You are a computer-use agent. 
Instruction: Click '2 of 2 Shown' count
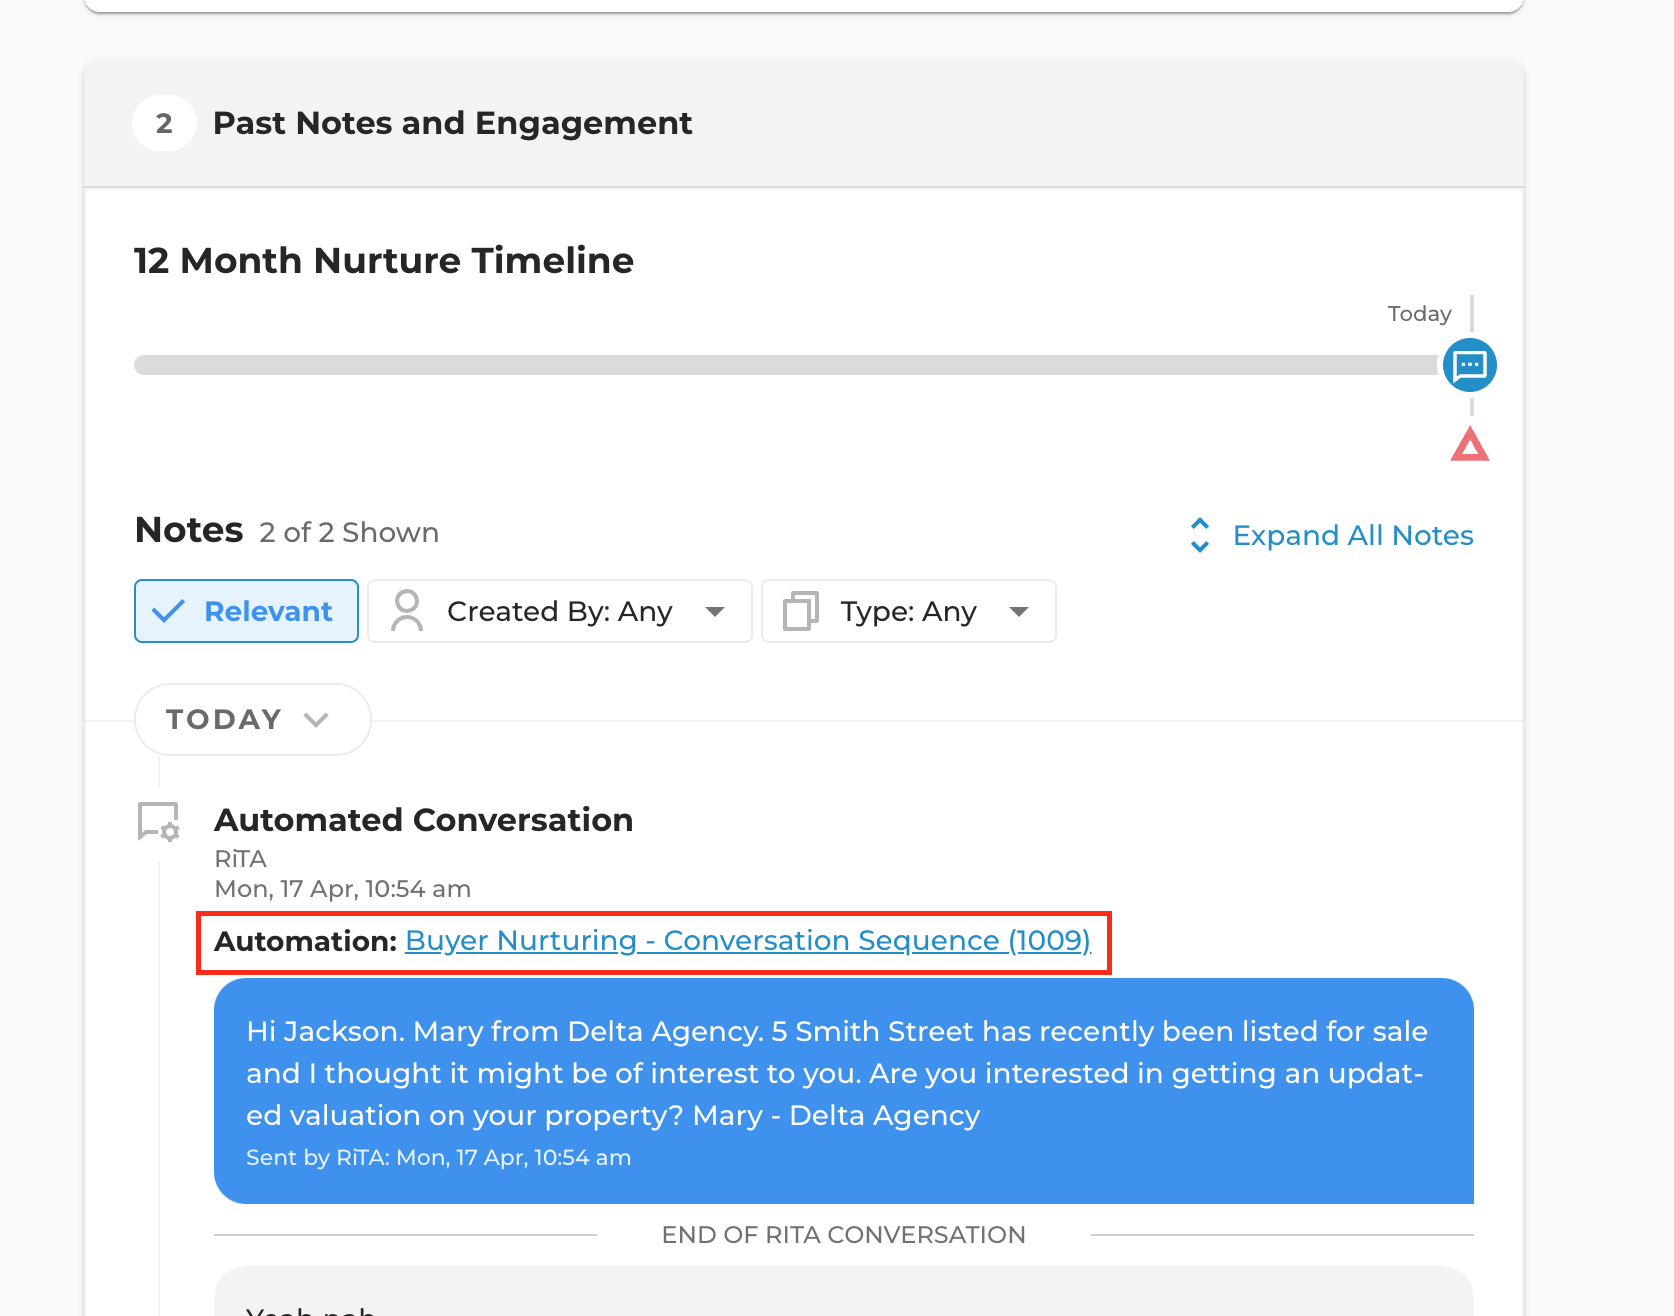point(349,532)
